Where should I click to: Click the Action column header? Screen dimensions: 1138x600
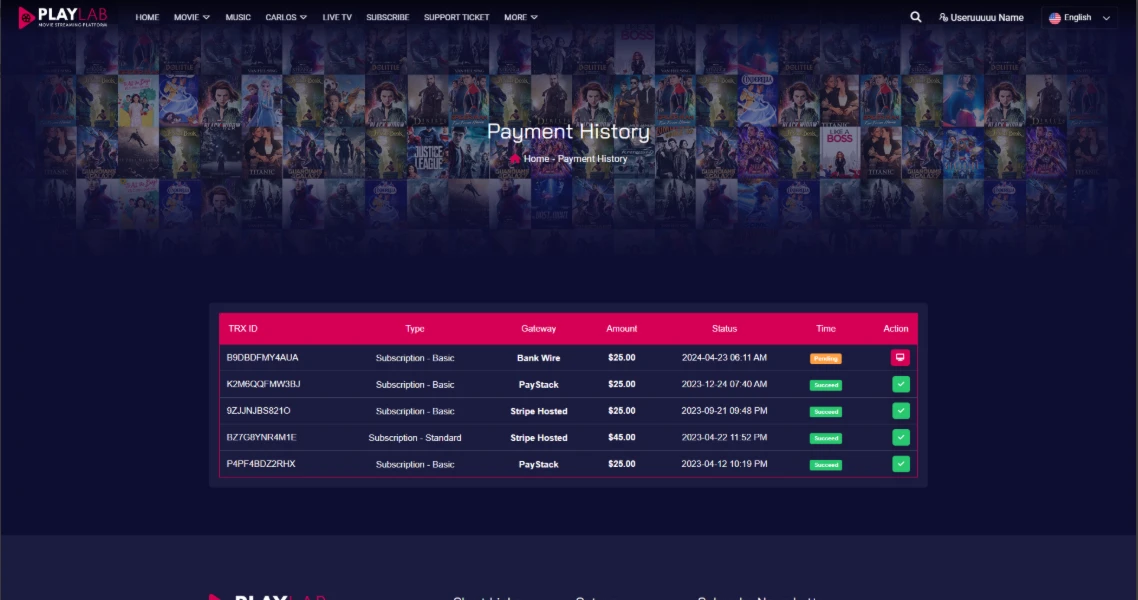pos(896,329)
